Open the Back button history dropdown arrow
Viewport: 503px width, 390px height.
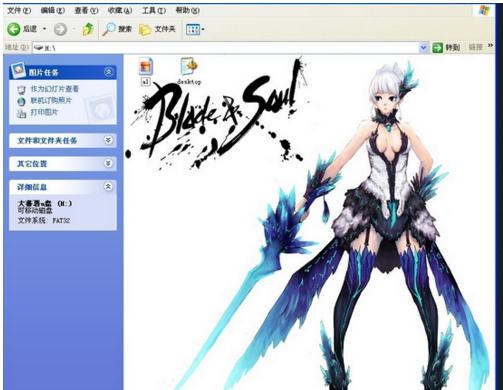[x=44, y=29]
